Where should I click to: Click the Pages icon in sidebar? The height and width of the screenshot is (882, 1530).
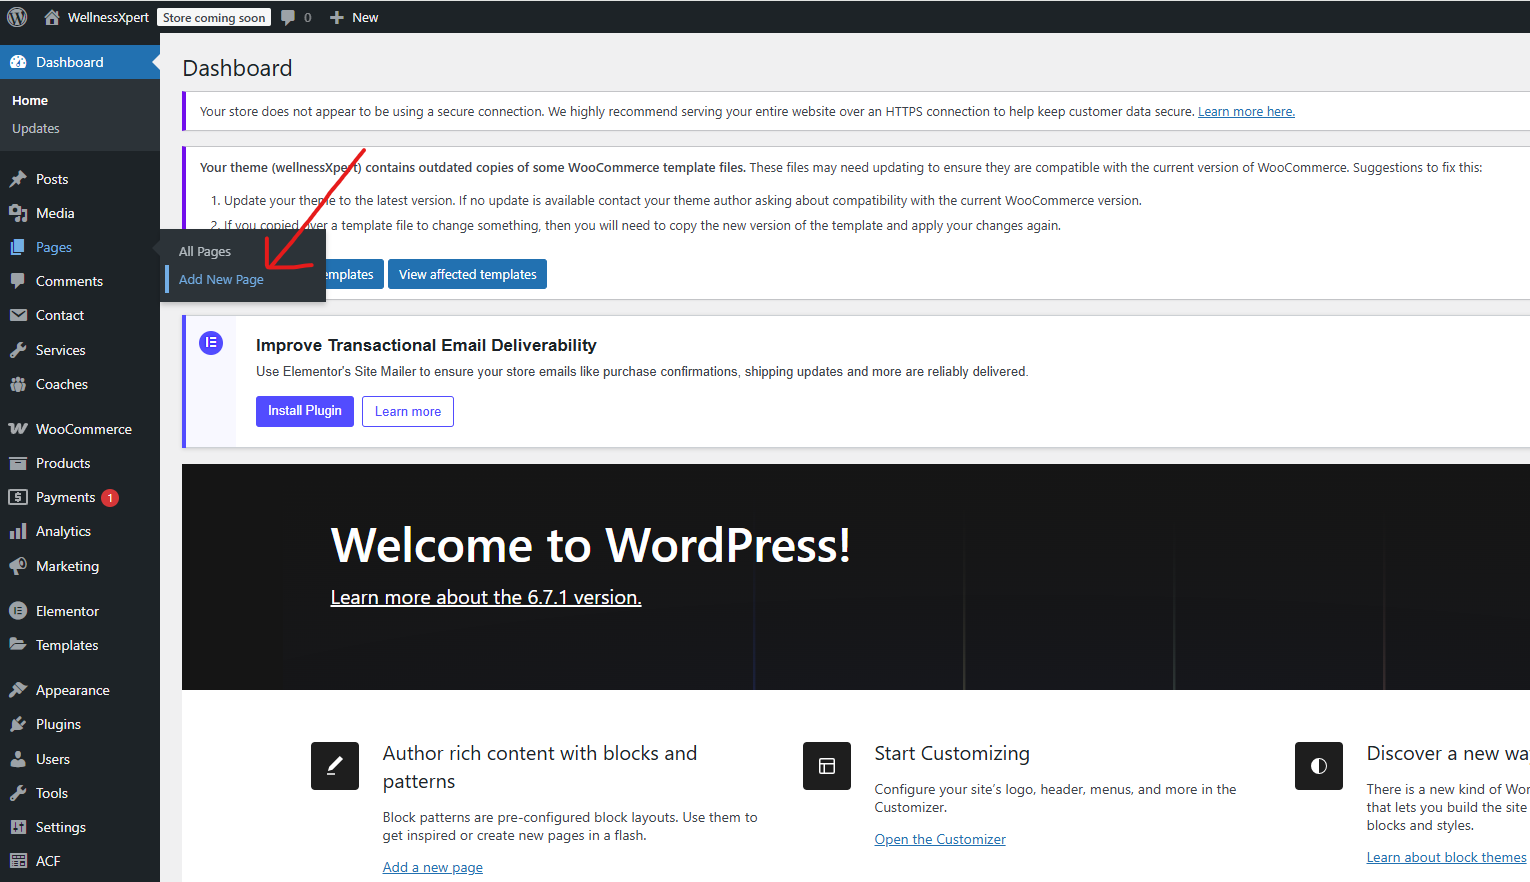click(18, 247)
